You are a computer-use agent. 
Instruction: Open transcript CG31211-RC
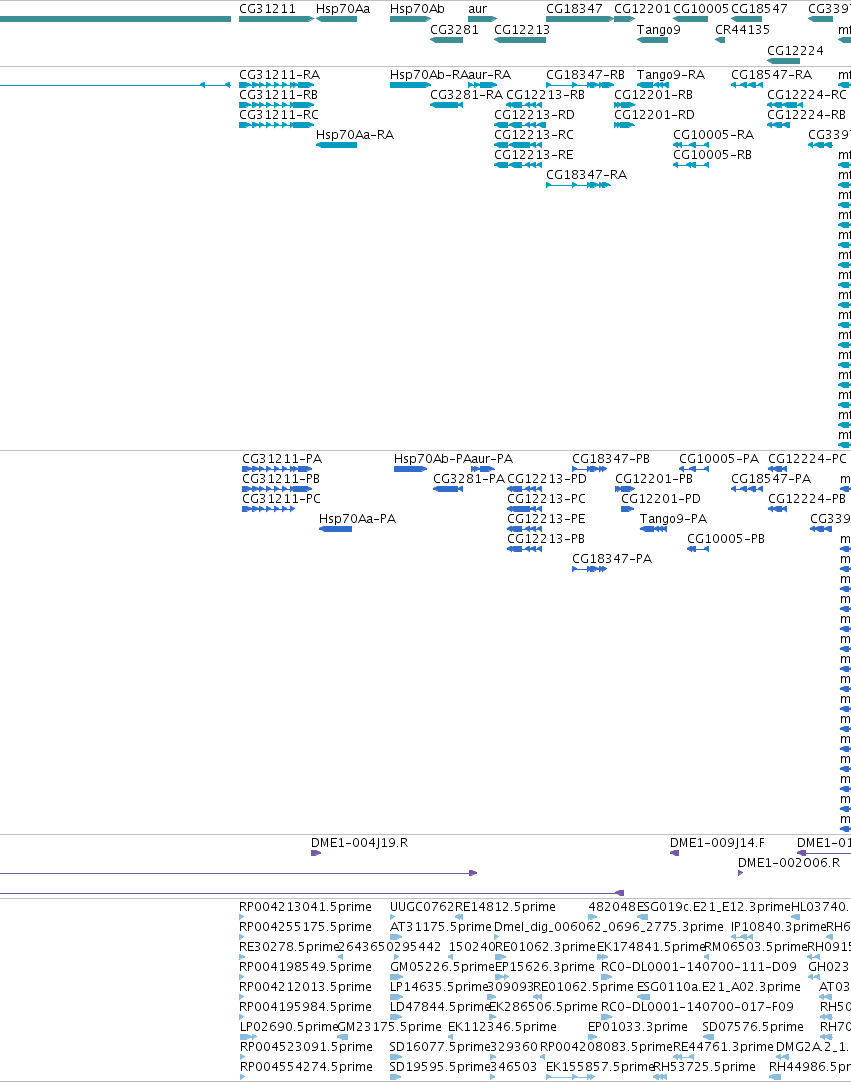(279, 115)
